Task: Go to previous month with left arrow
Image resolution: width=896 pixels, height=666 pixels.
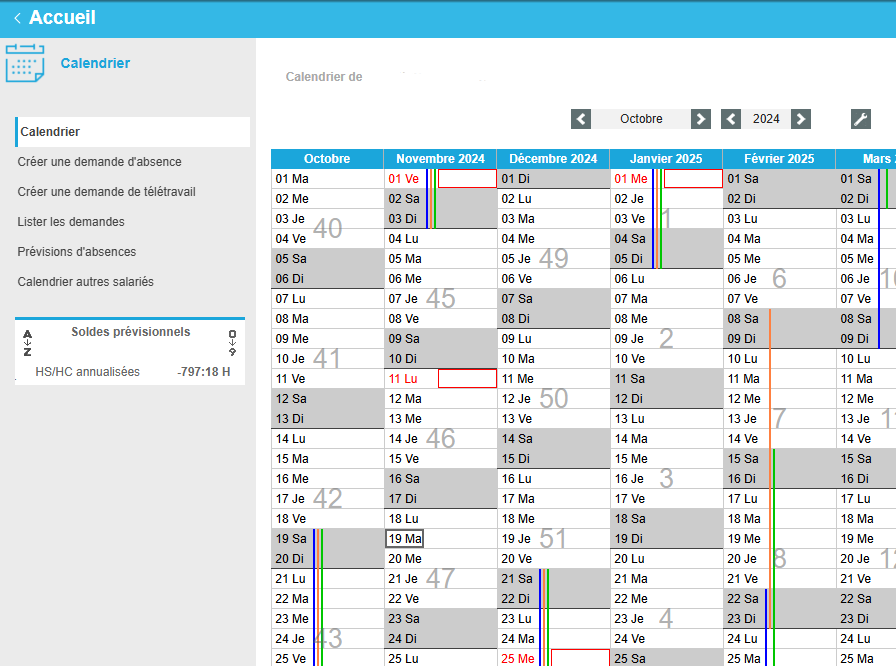Action: pos(581,119)
